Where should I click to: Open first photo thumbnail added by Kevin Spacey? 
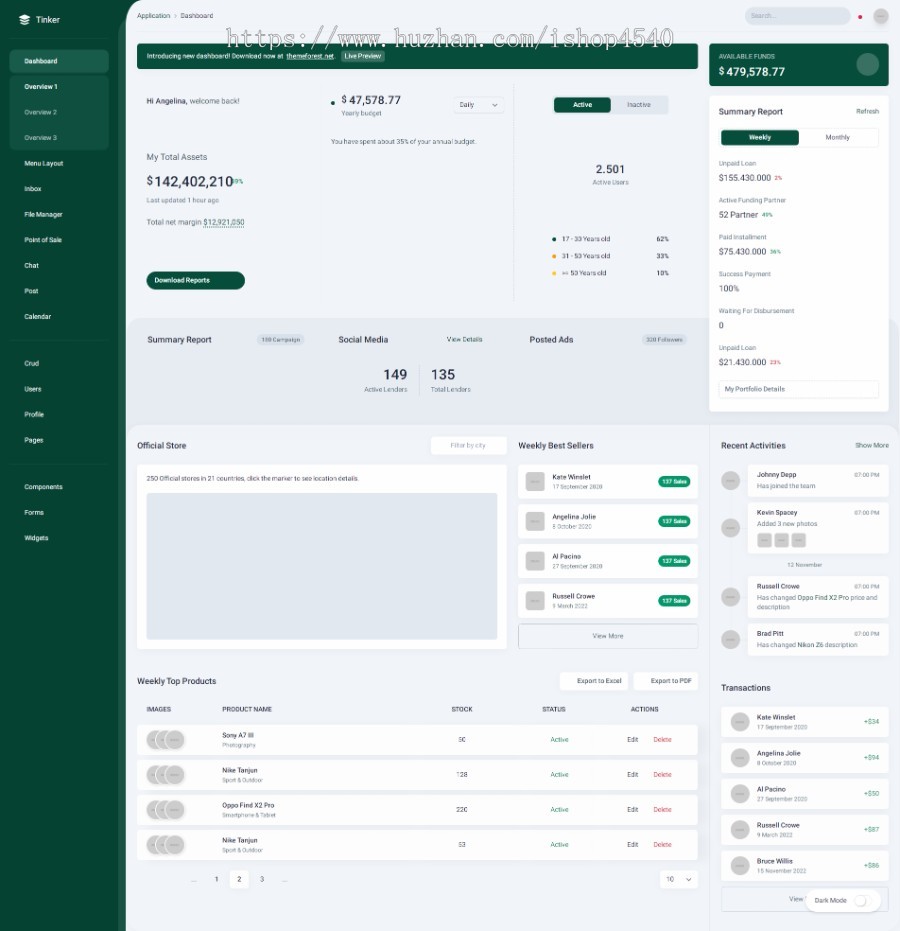coord(764,540)
